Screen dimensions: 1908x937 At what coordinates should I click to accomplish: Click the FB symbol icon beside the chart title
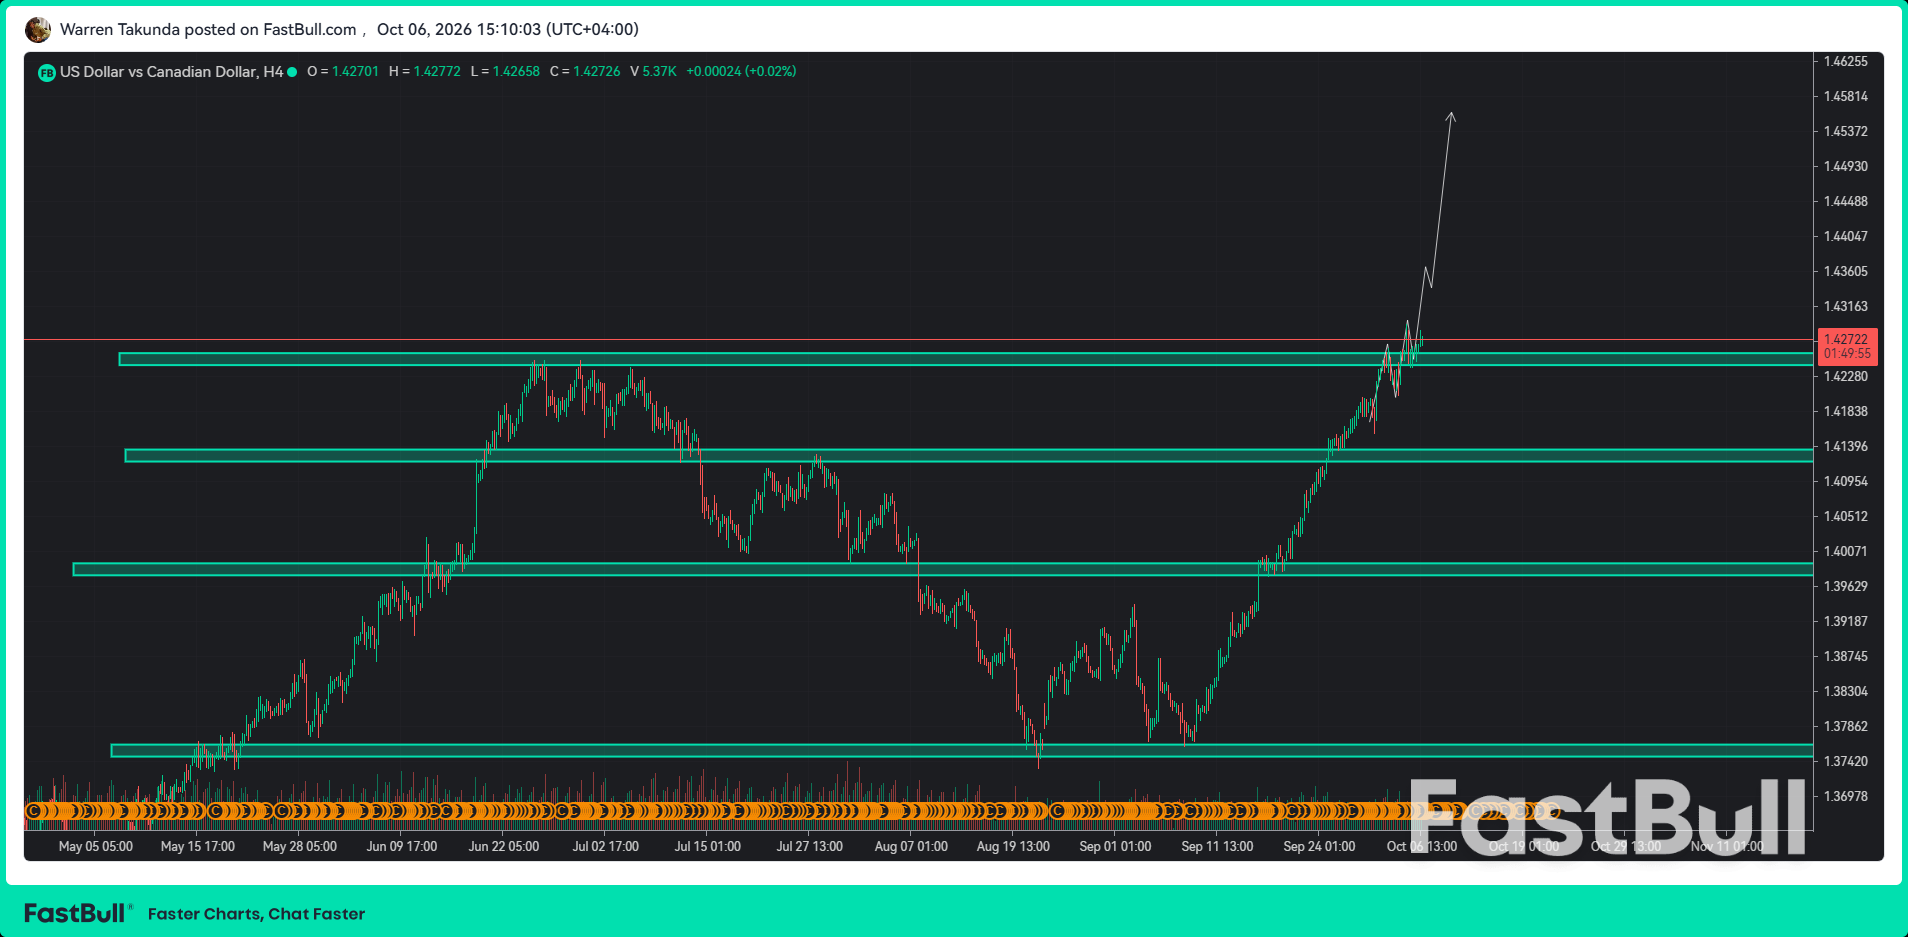46,72
